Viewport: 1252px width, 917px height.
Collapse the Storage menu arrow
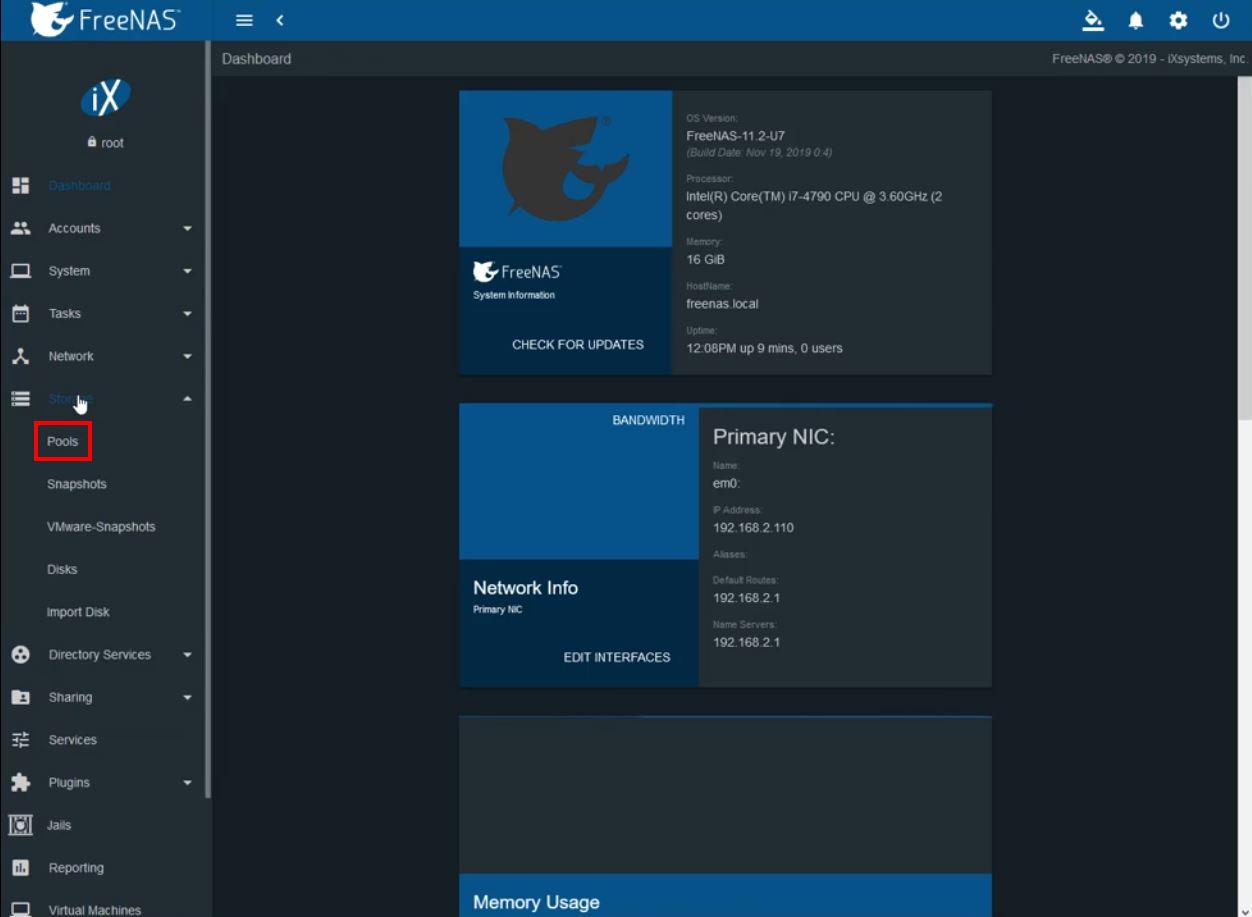click(x=187, y=399)
